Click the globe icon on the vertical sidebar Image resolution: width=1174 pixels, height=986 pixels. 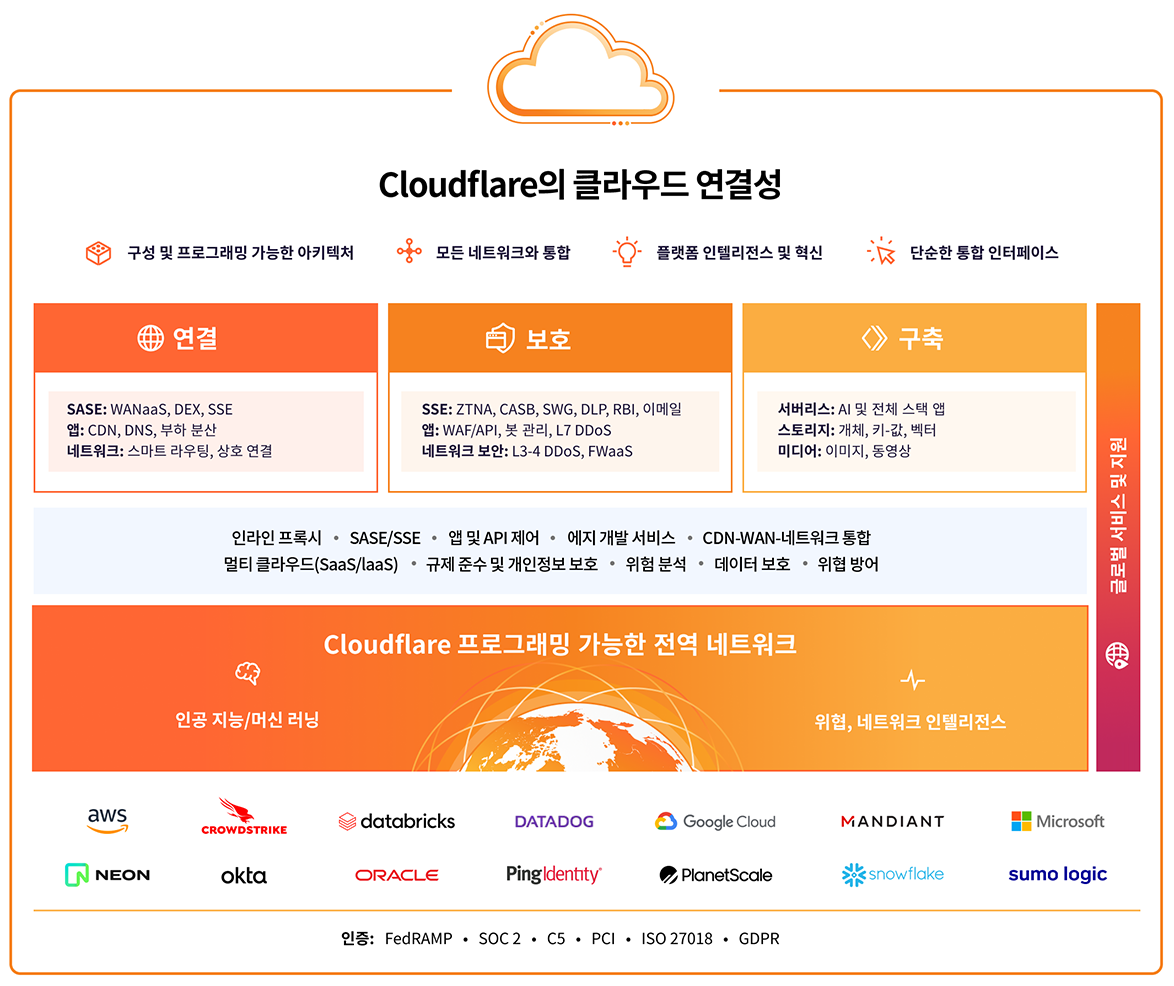[x=1117, y=655]
